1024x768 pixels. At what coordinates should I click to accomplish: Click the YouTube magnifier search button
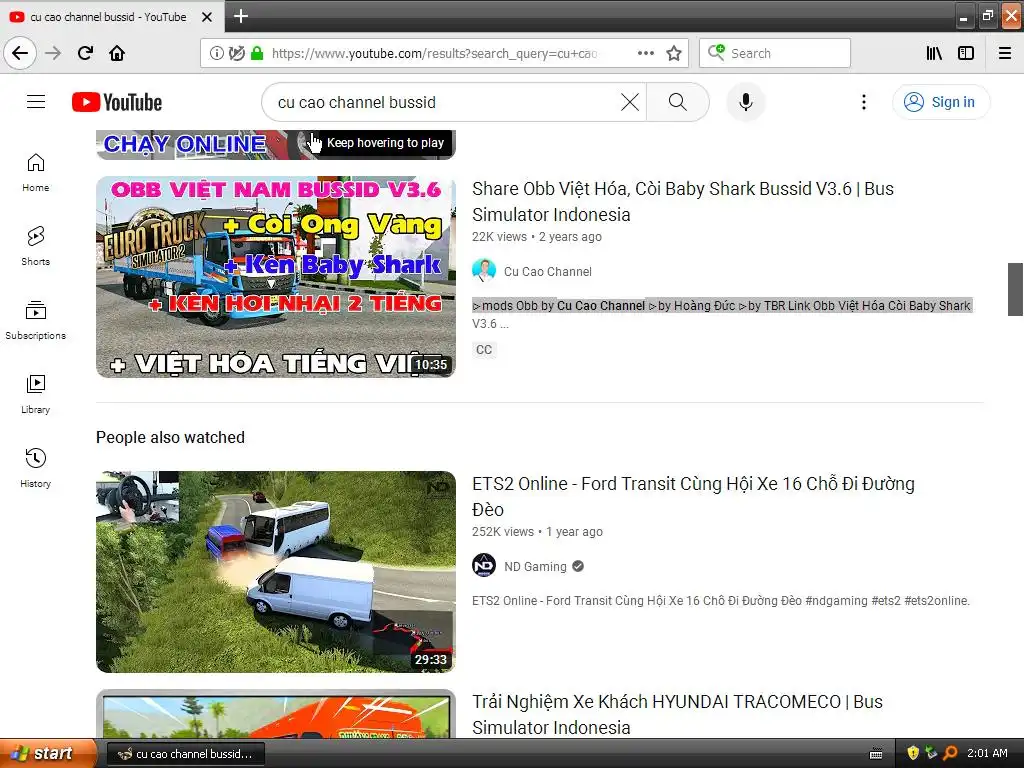pos(678,103)
